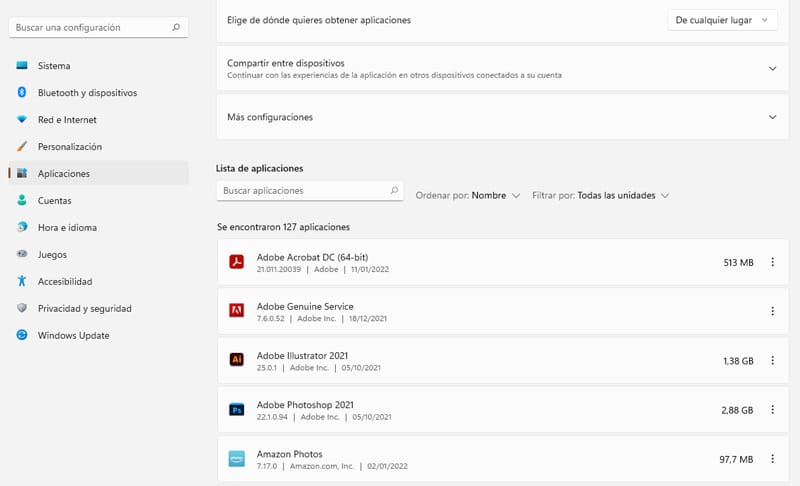Select Aplicaciones in sidebar
The height and width of the screenshot is (486, 800).
coord(98,173)
